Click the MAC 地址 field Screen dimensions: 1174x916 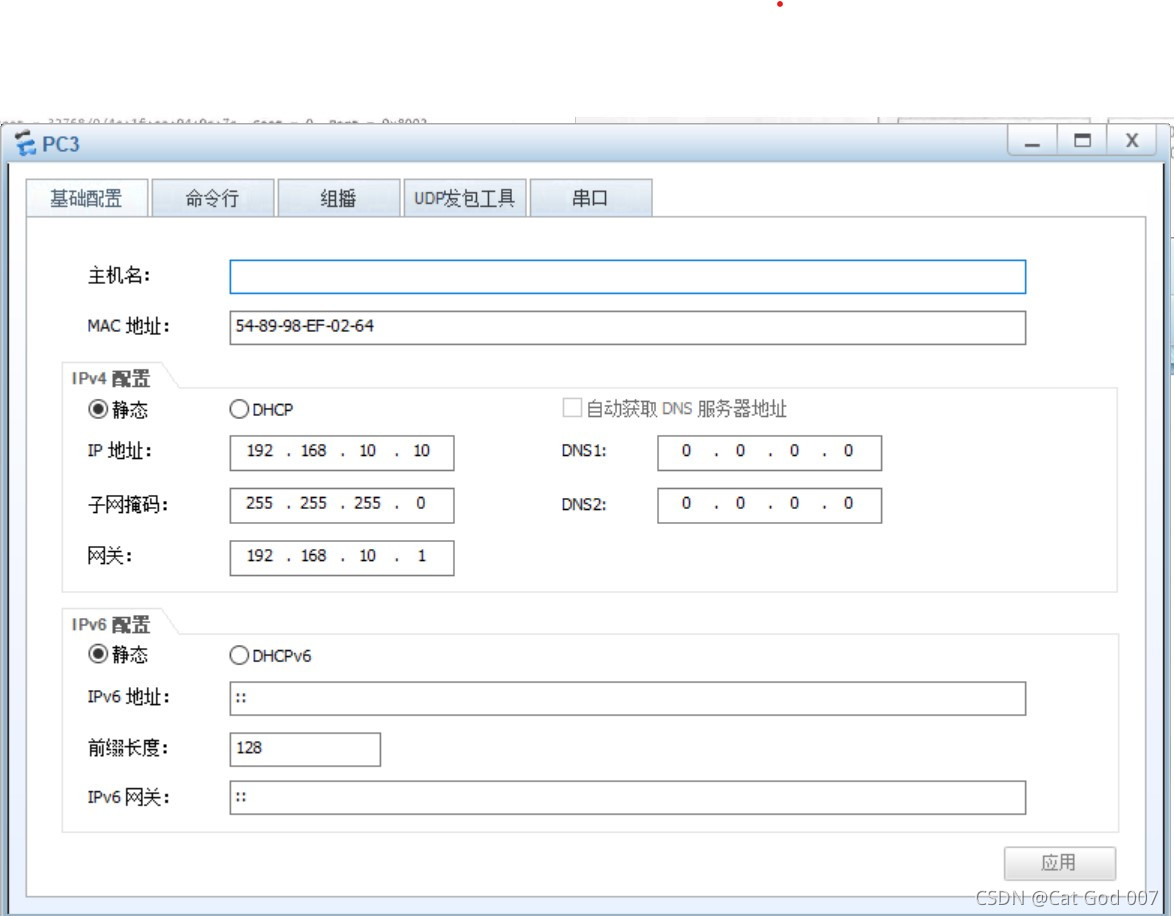tap(627, 328)
